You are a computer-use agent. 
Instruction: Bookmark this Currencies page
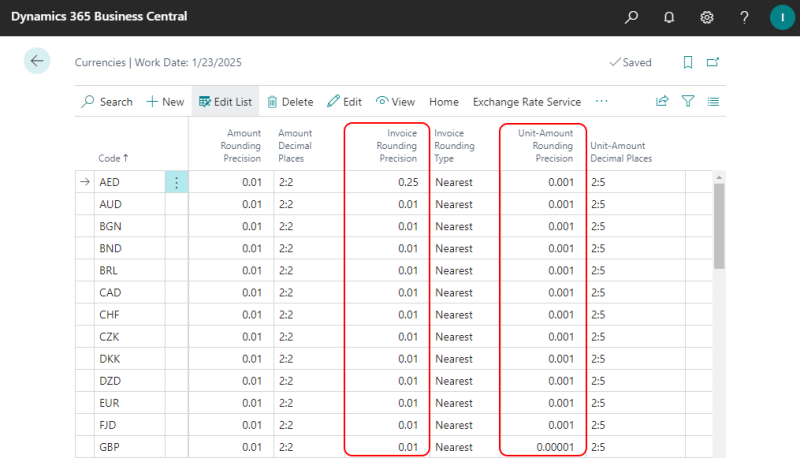coord(688,62)
